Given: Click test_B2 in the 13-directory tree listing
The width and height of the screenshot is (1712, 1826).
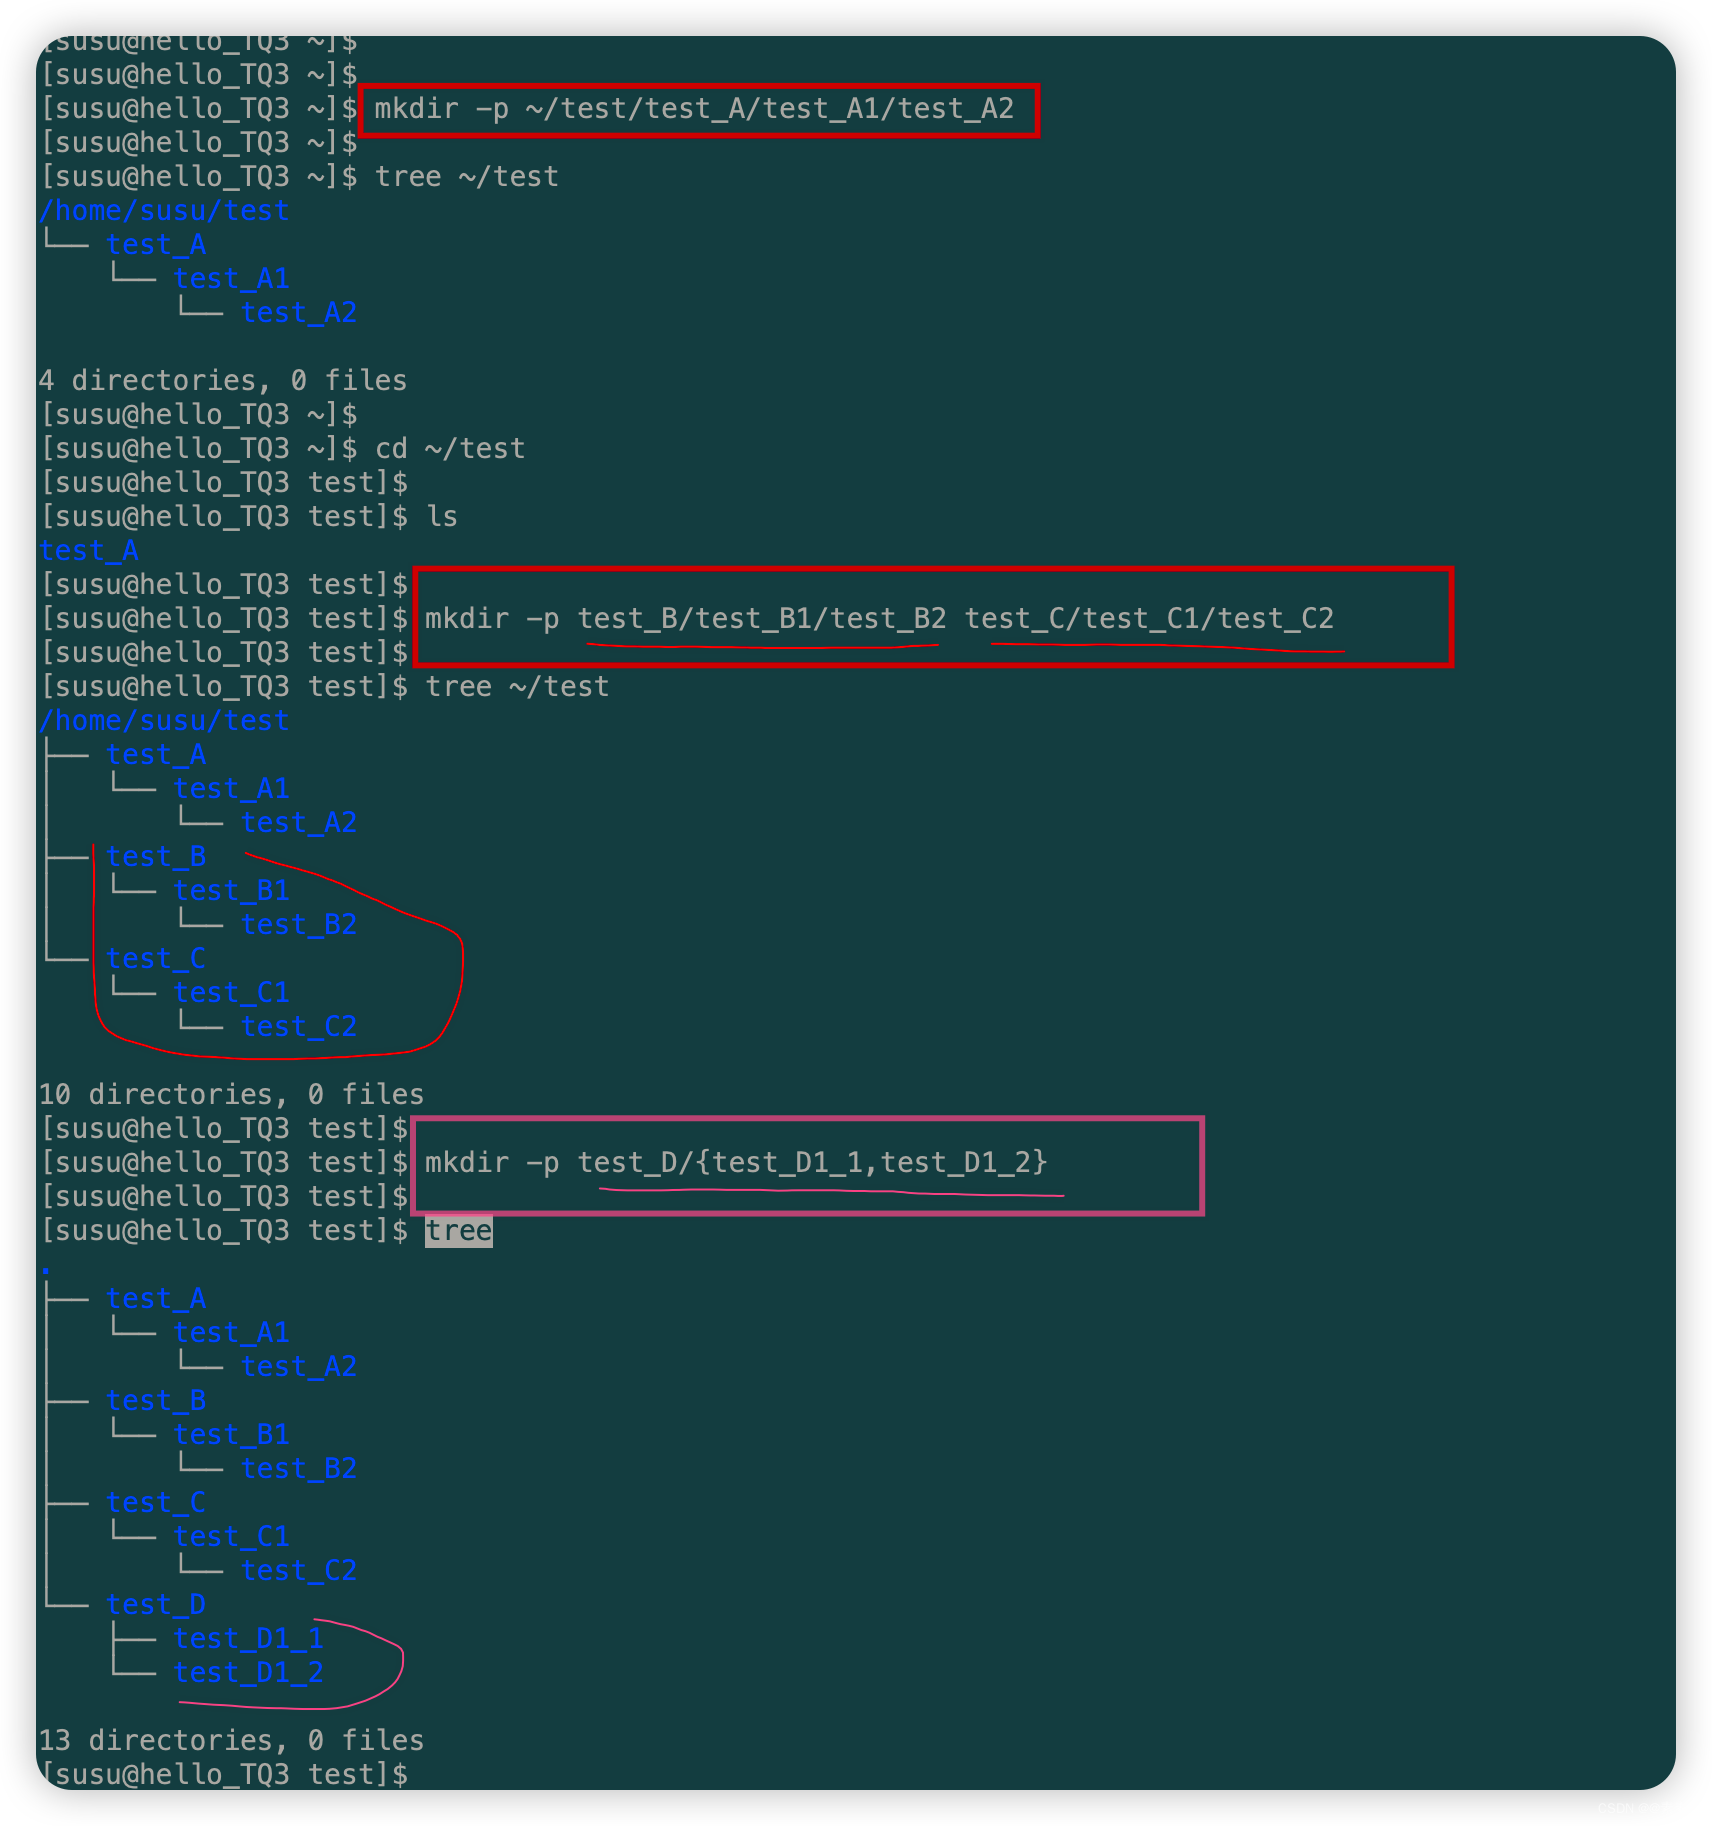Looking at the screenshot, I should [x=299, y=1469].
